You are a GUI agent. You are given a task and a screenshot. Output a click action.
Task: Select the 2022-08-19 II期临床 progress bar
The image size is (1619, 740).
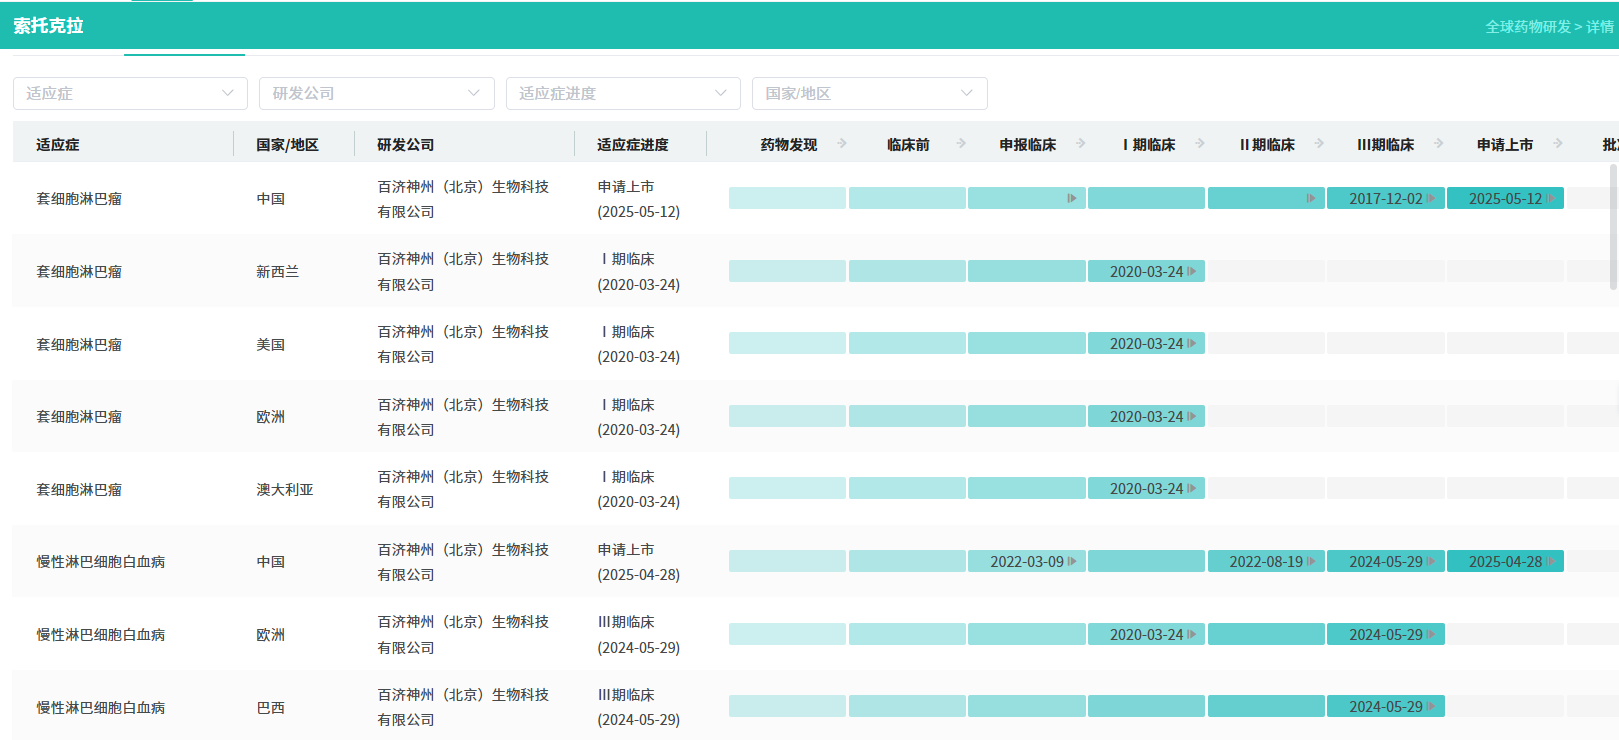(1265, 562)
